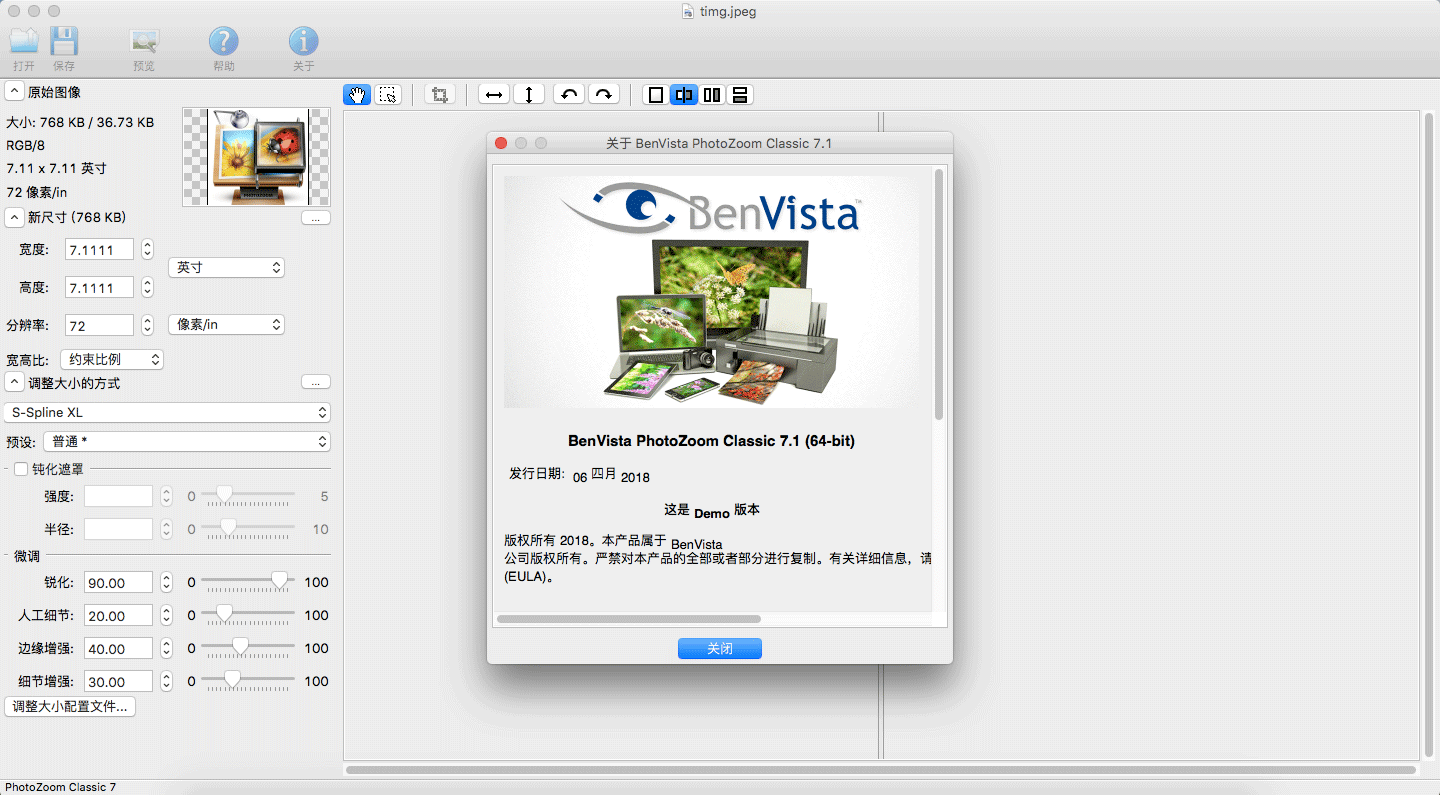Click the main preview horizontal scrollbar

coord(881,771)
